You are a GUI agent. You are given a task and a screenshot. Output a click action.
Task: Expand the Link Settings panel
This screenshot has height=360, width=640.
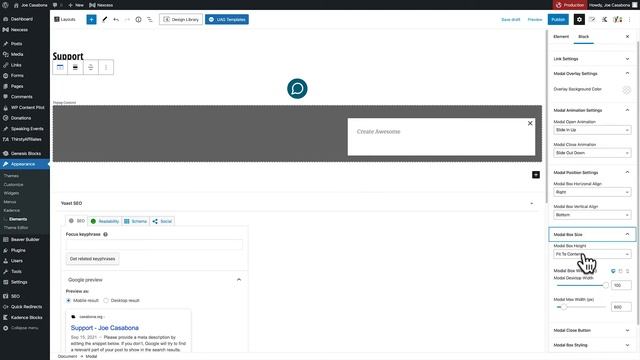point(591,59)
